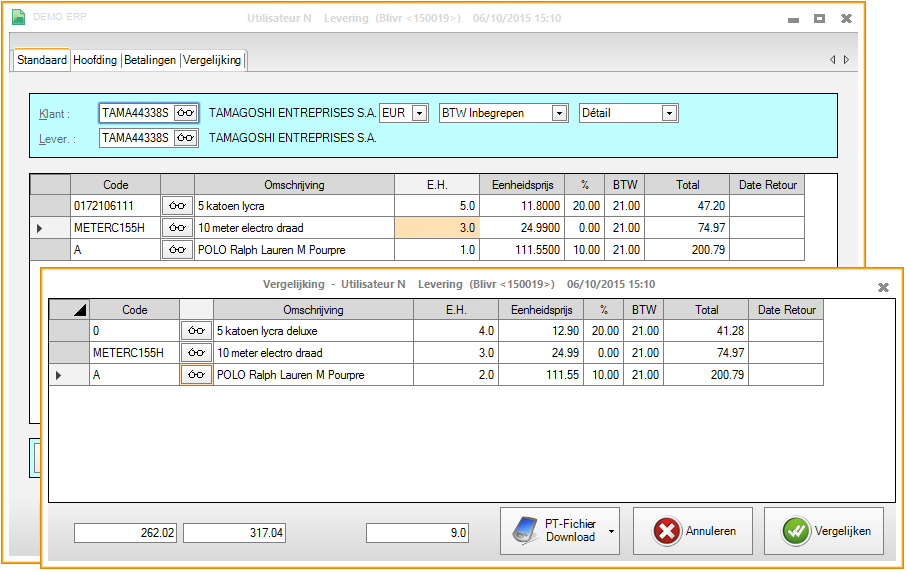Open lookup for code 0172106111 row
The image size is (907, 572).
[177, 206]
